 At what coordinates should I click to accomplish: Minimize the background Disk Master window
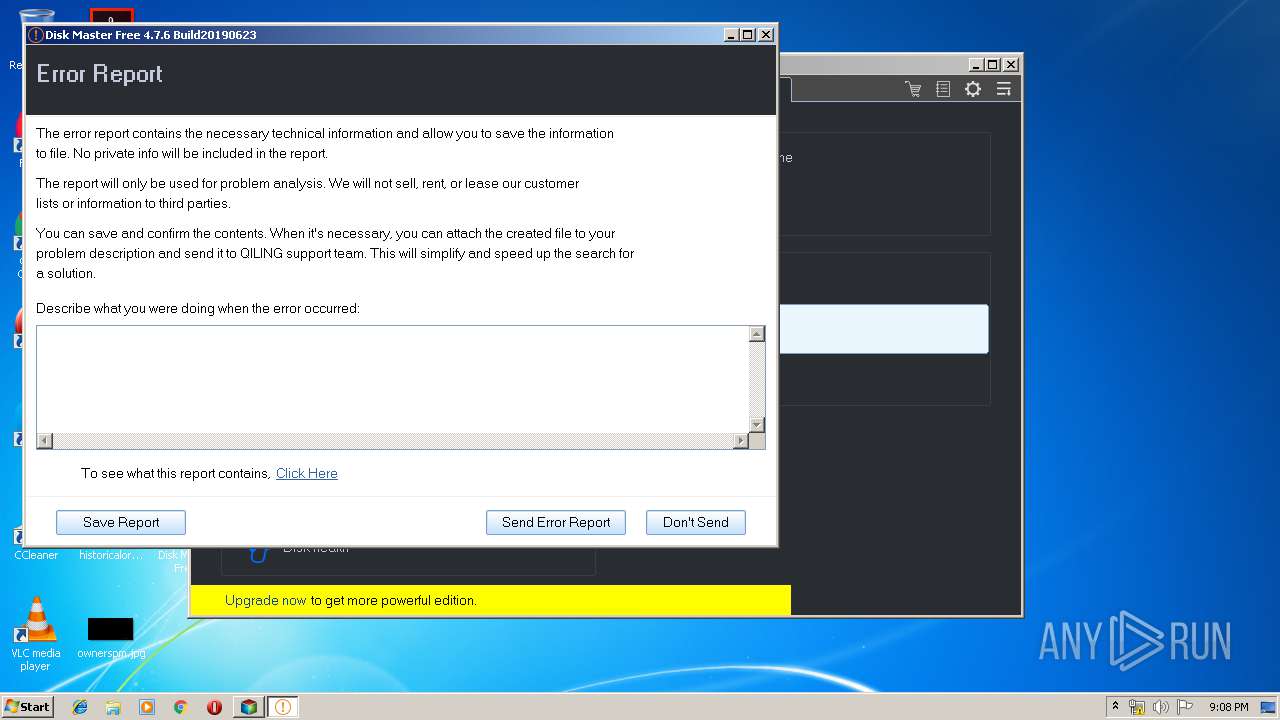(x=976, y=64)
